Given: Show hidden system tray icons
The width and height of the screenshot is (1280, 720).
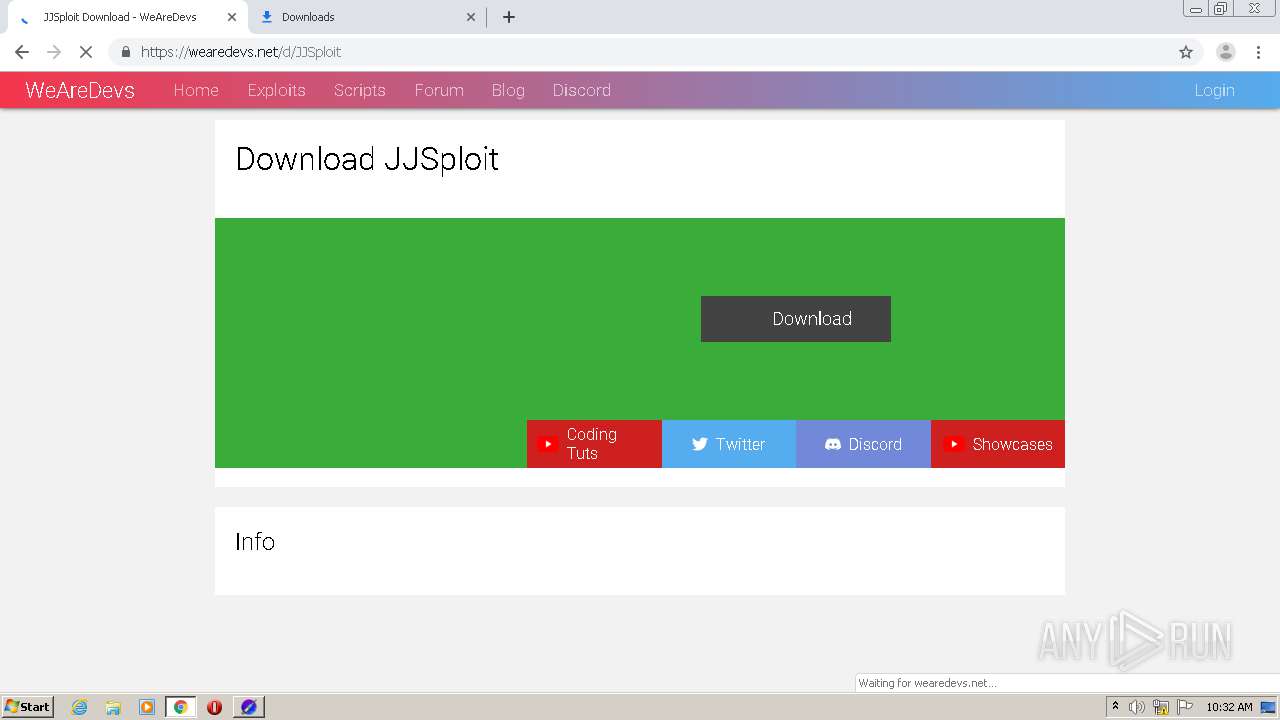Looking at the screenshot, I should (1115, 707).
